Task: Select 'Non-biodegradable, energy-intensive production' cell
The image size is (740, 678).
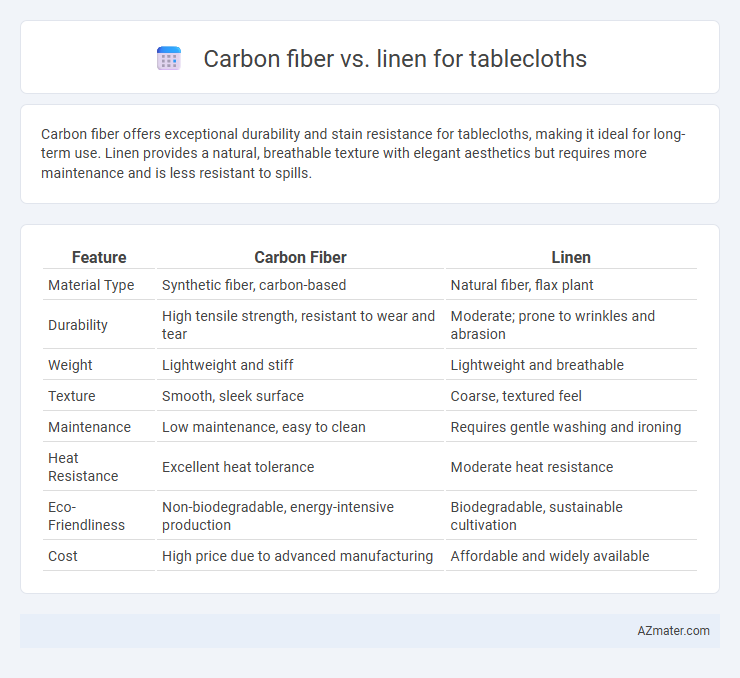Action: 300,516
